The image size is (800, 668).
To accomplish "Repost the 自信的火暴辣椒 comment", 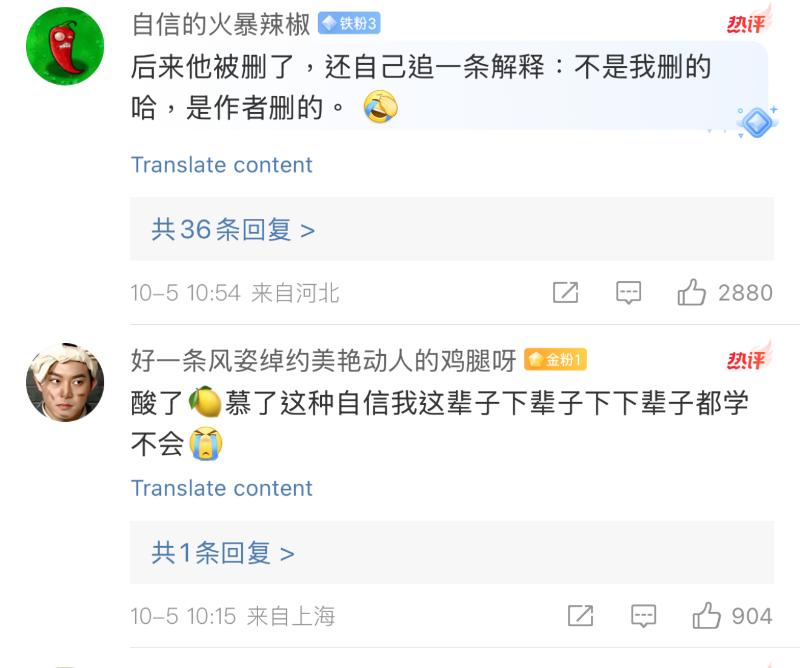I will click(565, 292).
